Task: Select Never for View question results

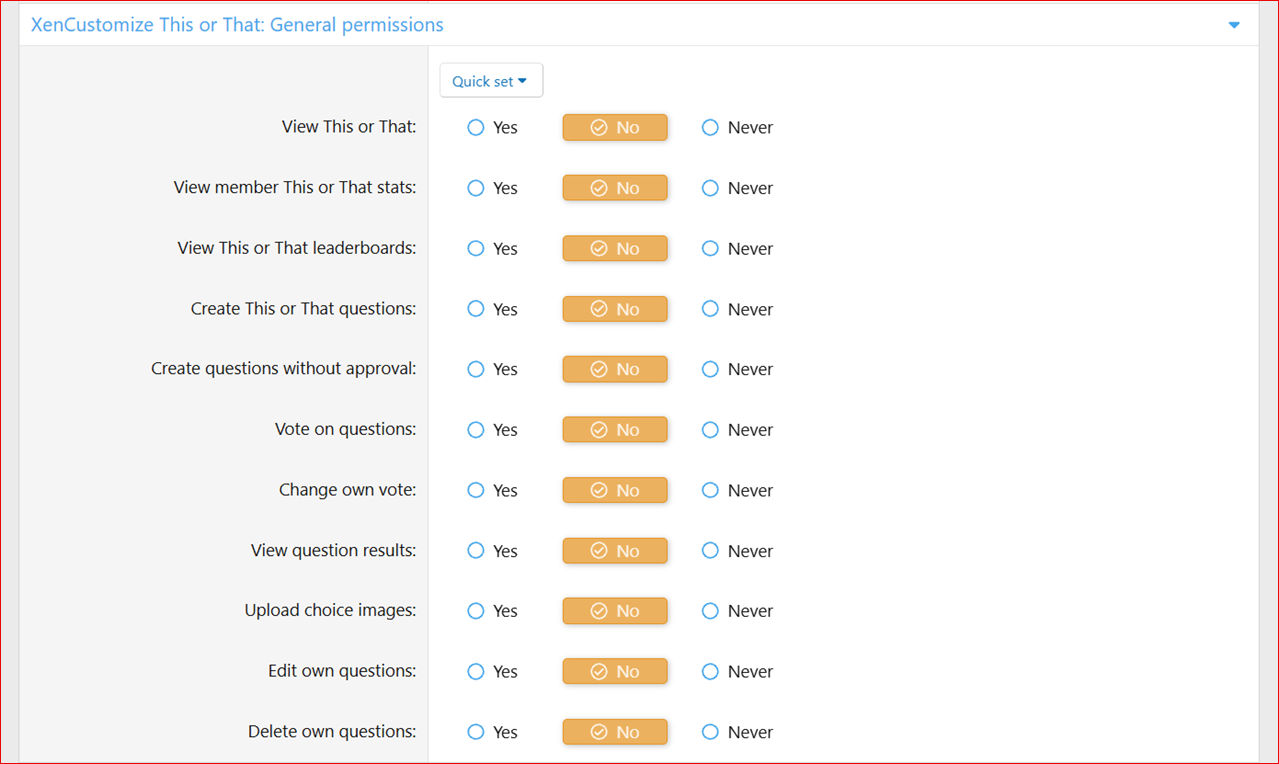Action: click(x=737, y=551)
